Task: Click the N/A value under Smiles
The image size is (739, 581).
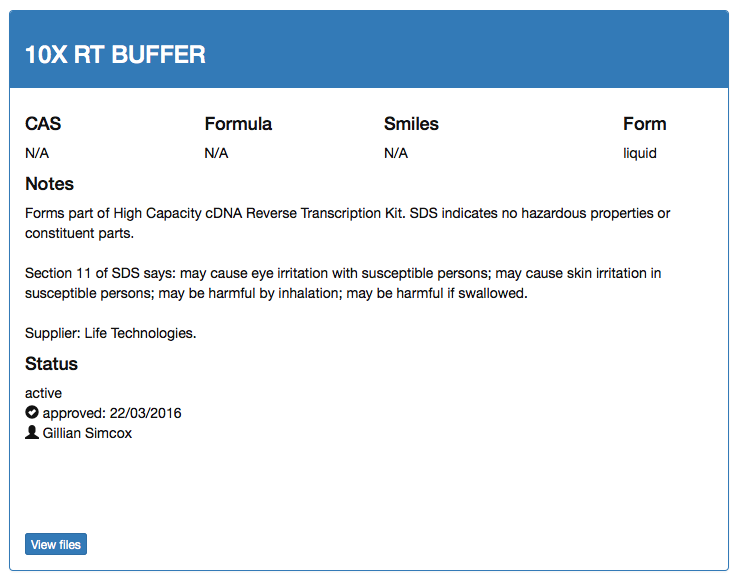Action: (x=396, y=153)
